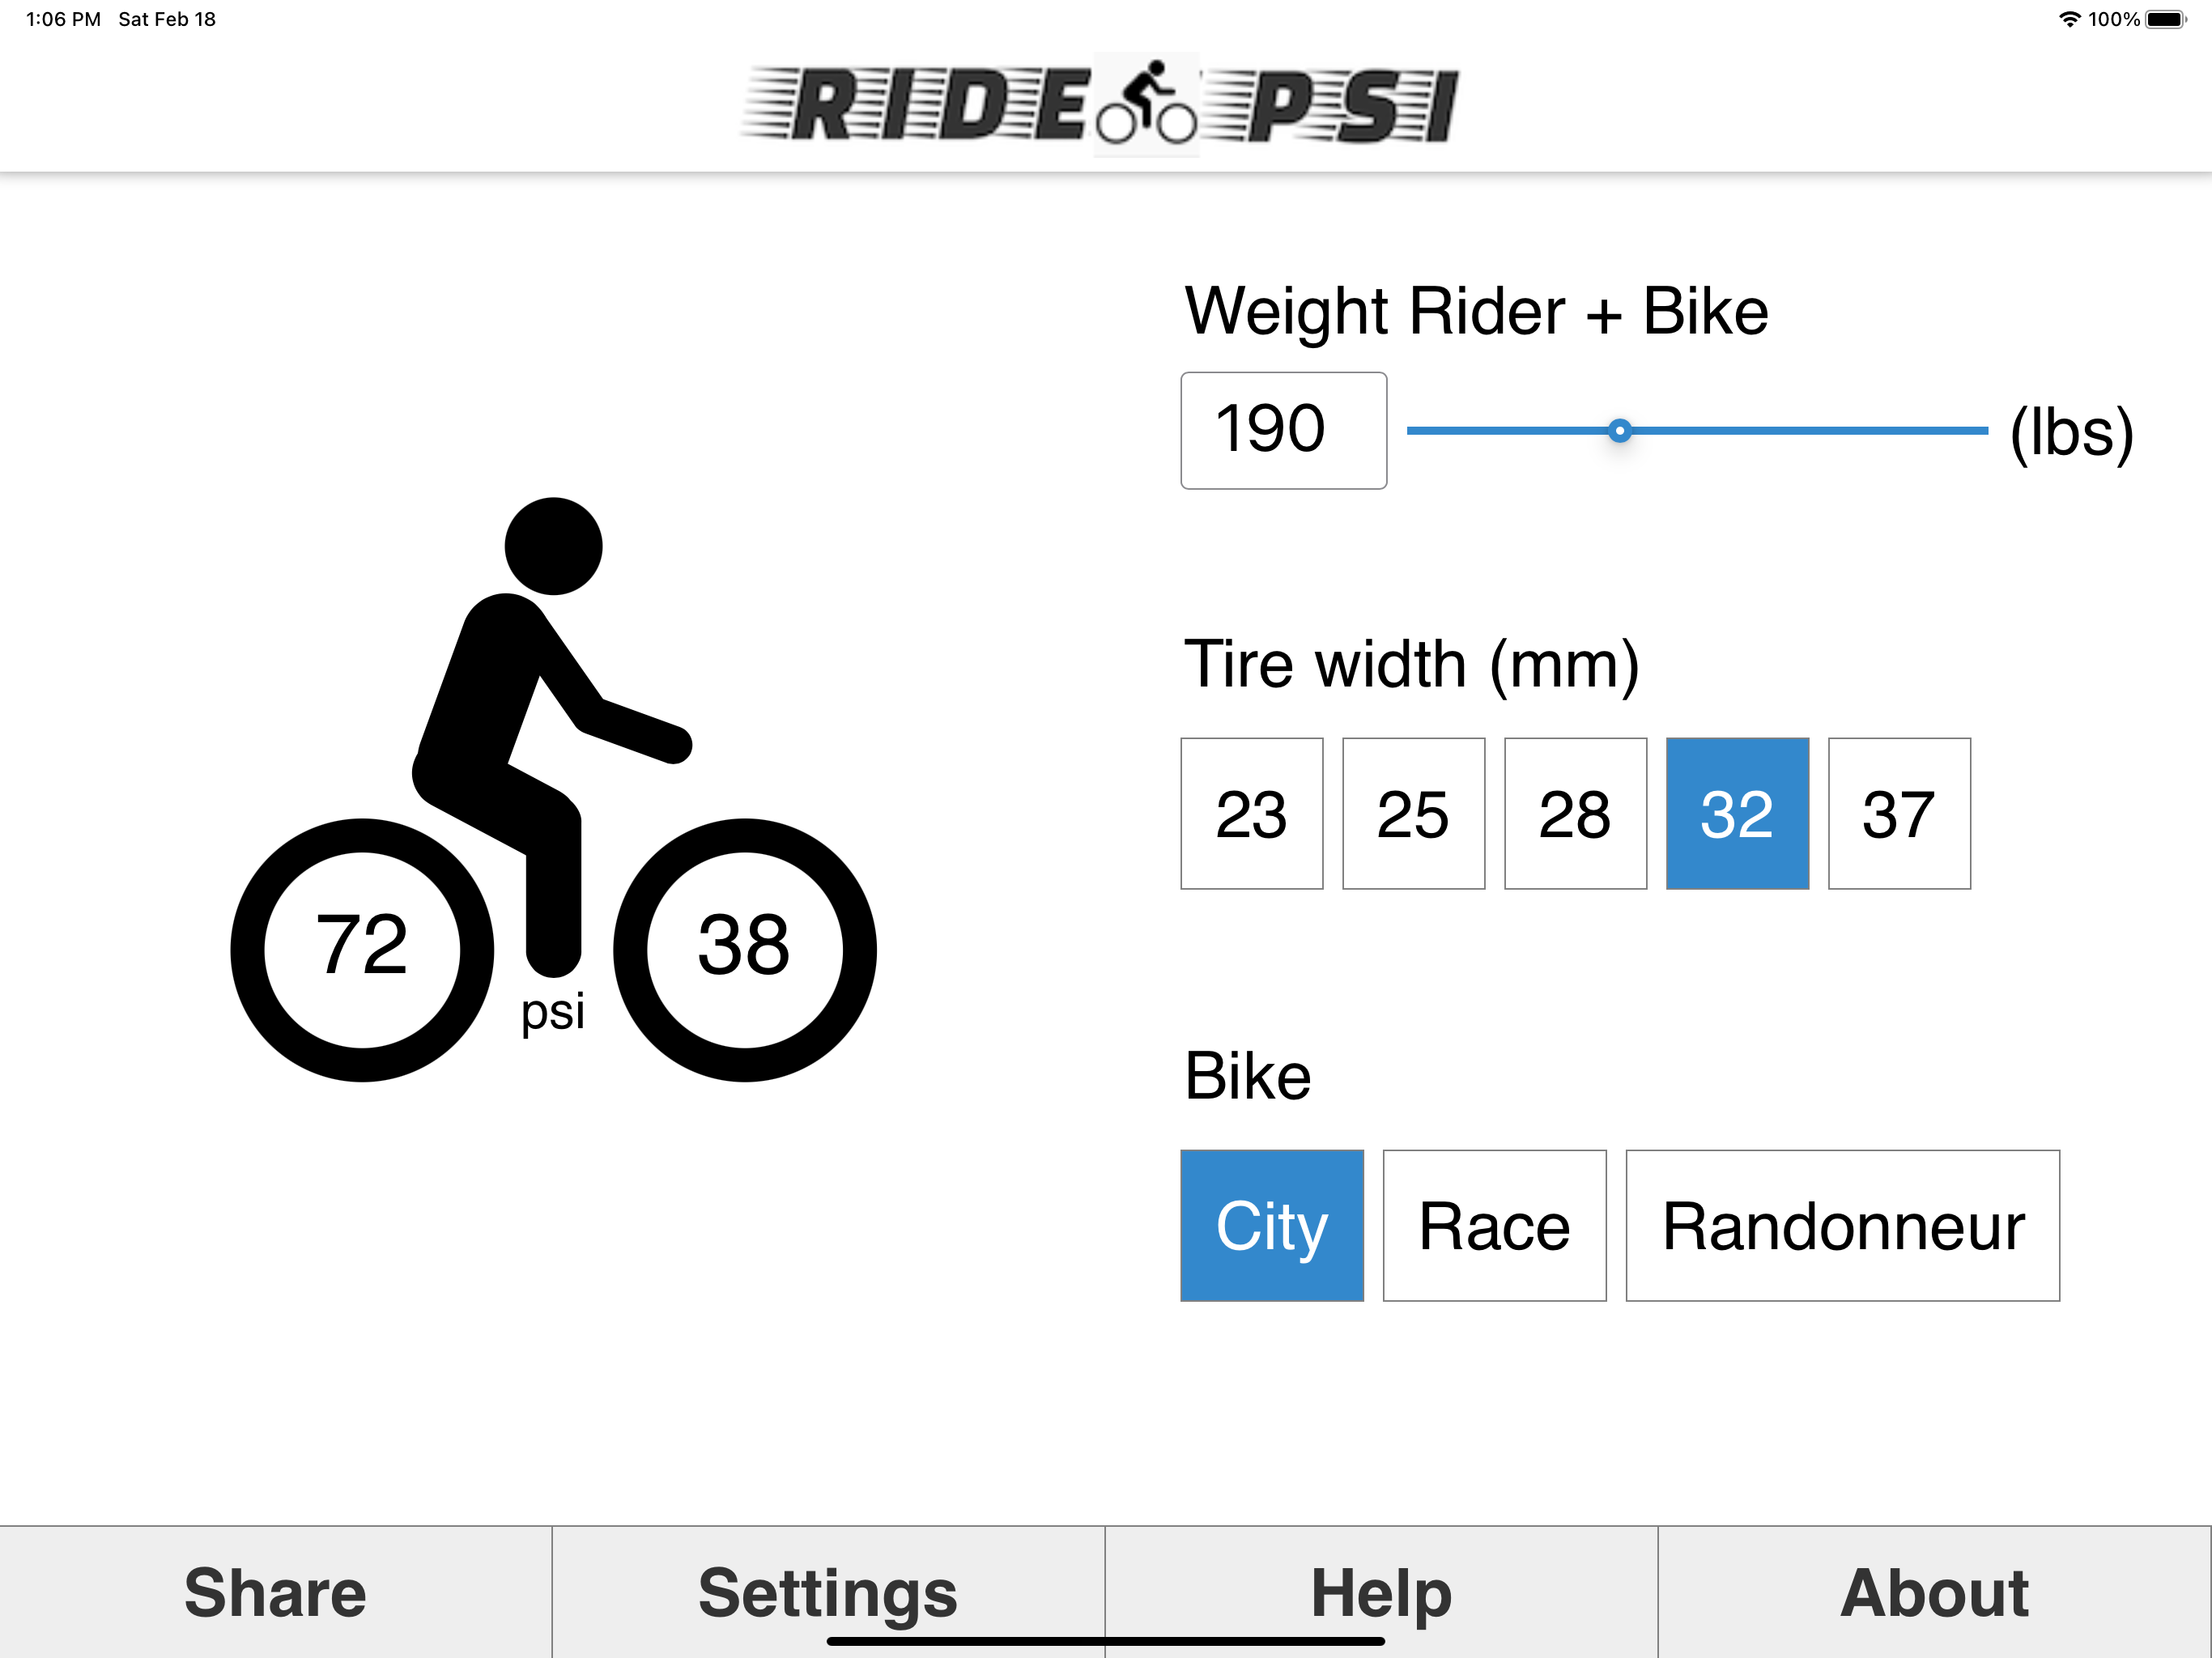Focus the weight field showing 190

point(1283,430)
